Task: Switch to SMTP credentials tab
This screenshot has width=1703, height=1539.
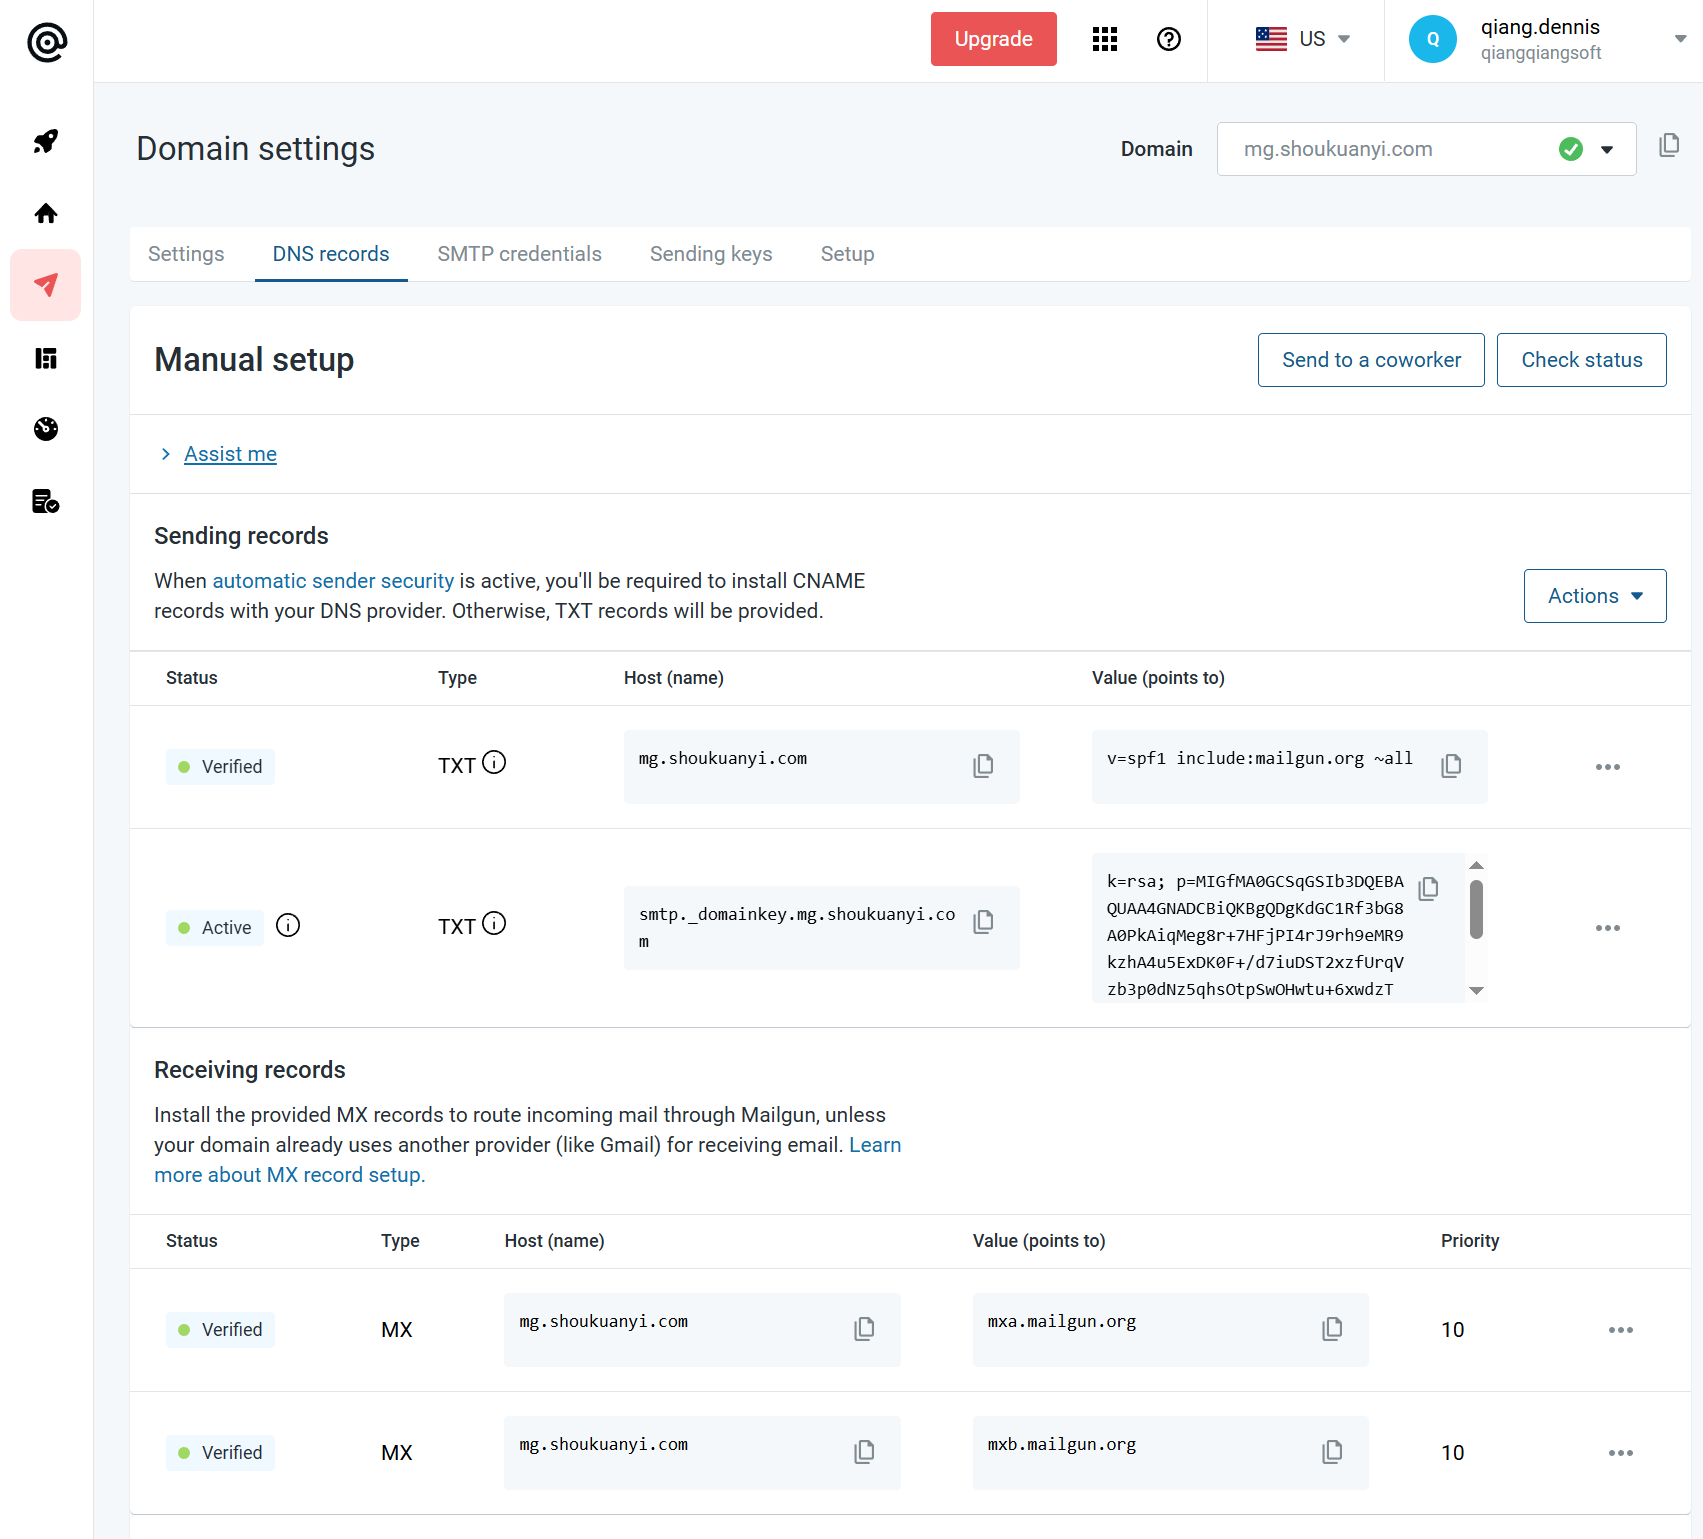Action: pyautogui.click(x=519, y=254)
